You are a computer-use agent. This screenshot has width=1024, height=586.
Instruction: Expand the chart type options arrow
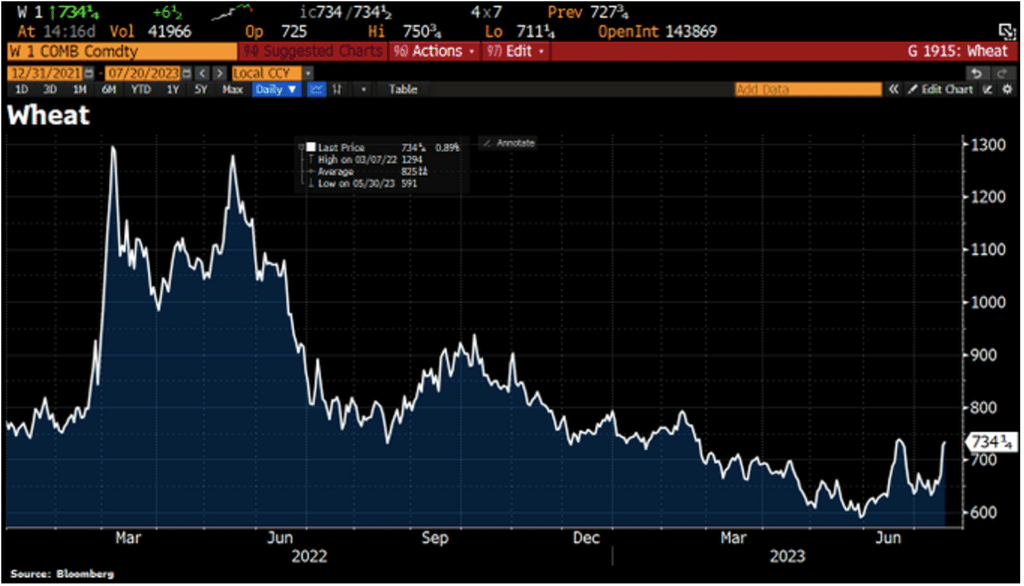[x=363, y=90]
